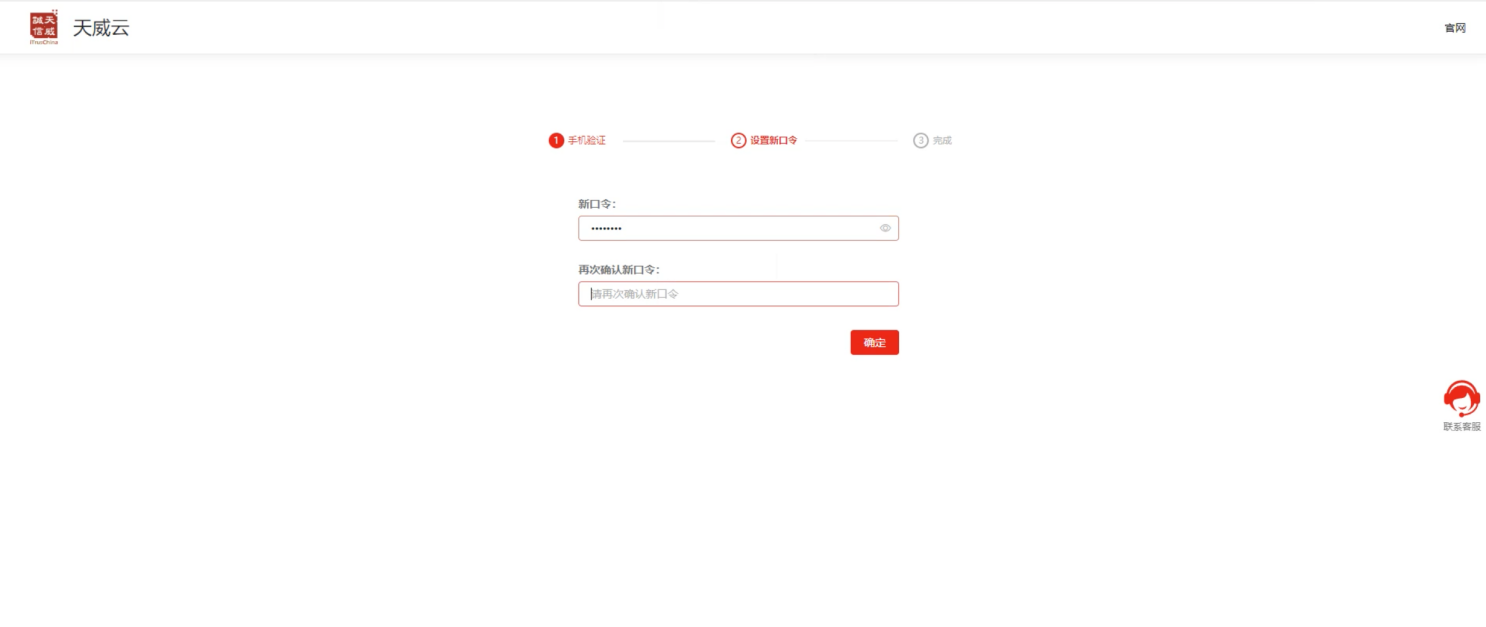This screenshot has width=1486, height=627.
Task: Select the 完成 step label
Action: pyautogui.click(x=942, y=141)
